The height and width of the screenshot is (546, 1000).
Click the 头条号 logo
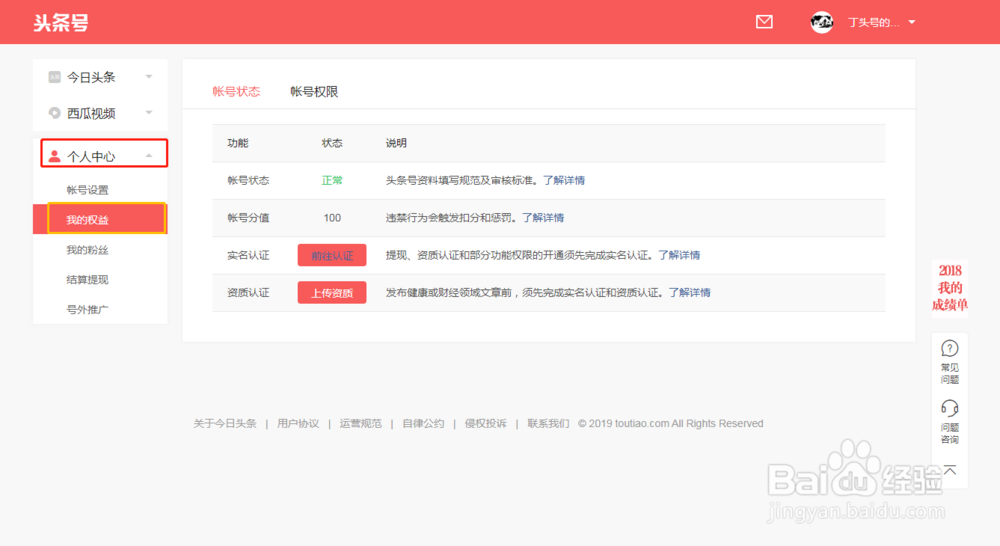61,23
